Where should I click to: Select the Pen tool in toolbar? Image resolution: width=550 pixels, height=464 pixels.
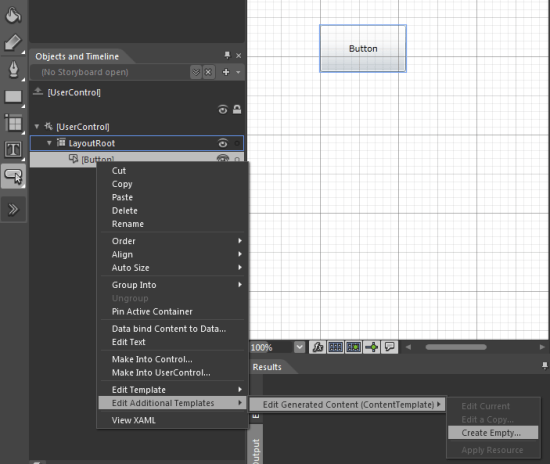pyautogui.click(x=13, y=69)
